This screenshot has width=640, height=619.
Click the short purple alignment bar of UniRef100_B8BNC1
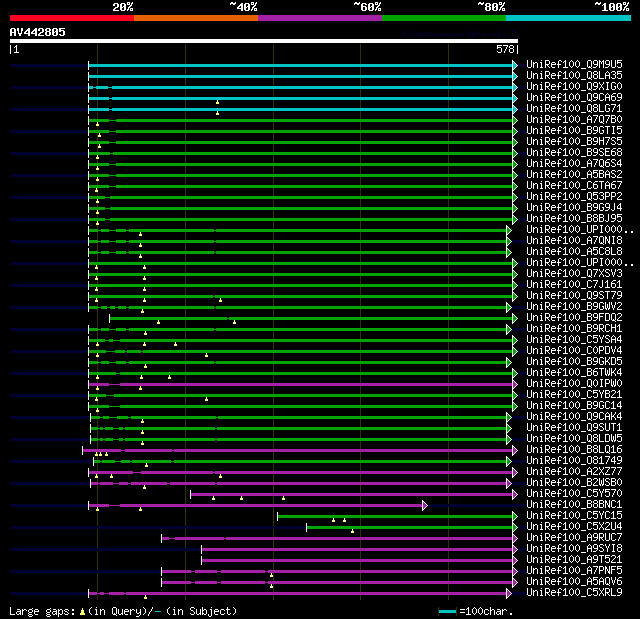258,506
